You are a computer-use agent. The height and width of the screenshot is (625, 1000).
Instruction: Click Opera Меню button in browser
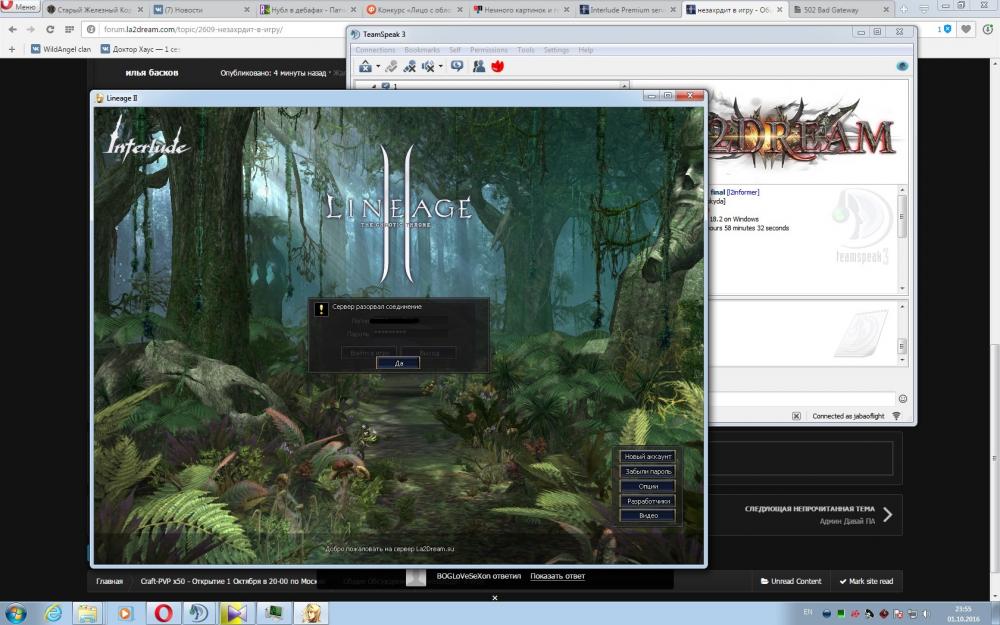click(x=20, y=7)
